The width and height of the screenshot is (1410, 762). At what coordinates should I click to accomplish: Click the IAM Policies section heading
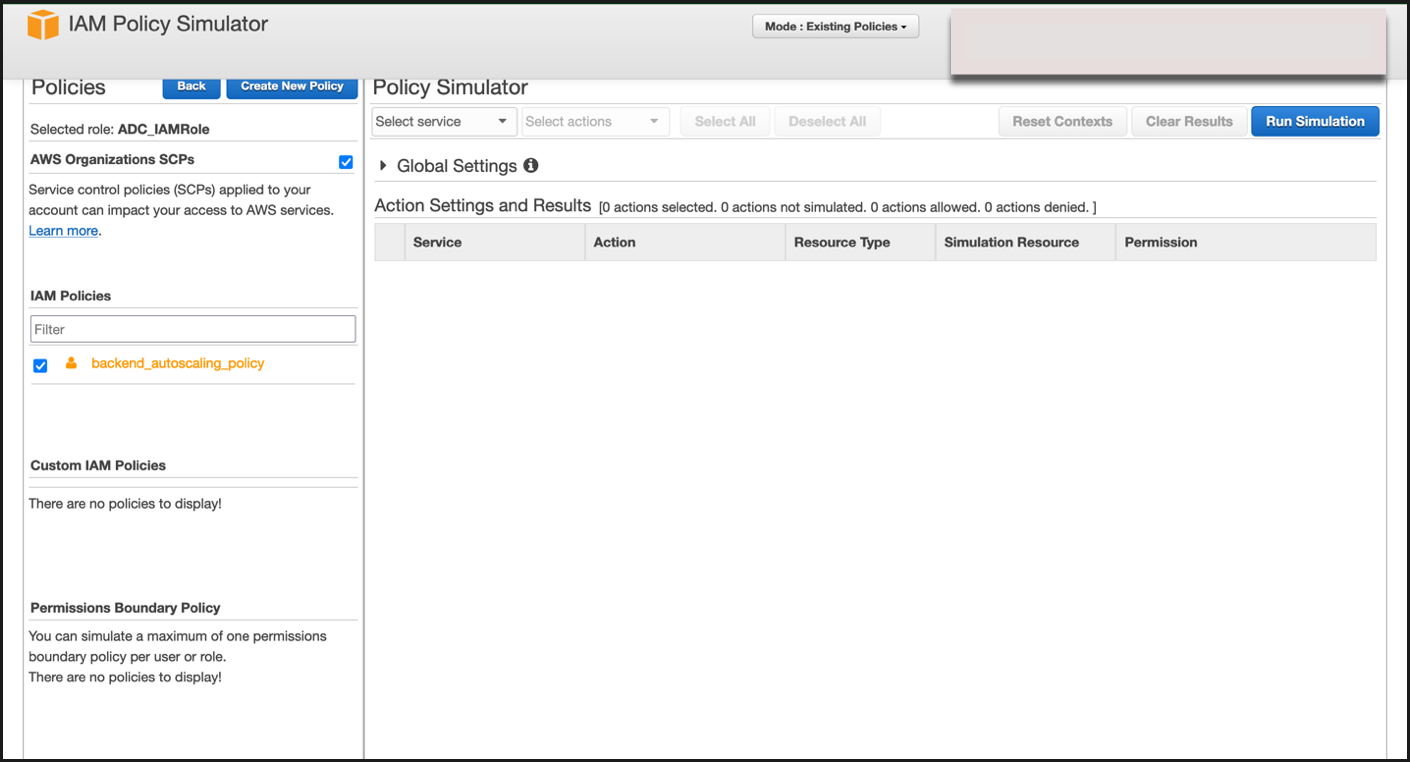[71, 296]
